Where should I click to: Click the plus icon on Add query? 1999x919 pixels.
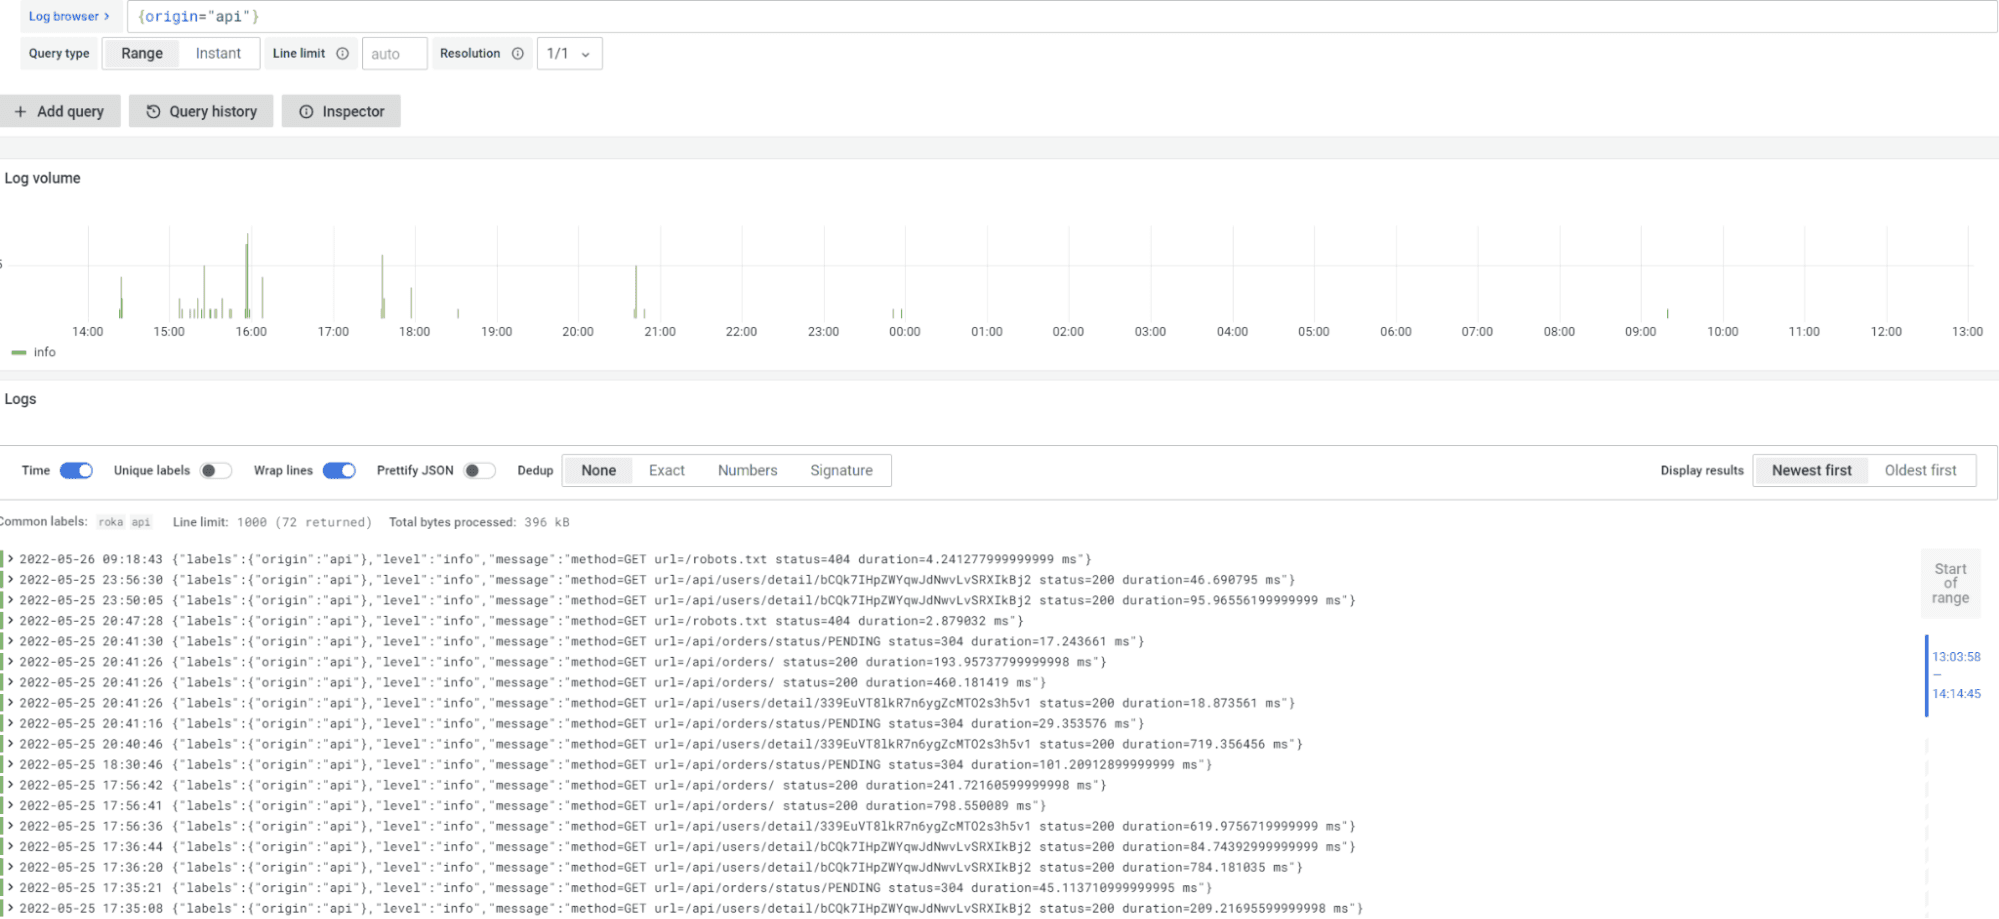tap(20, 111)
